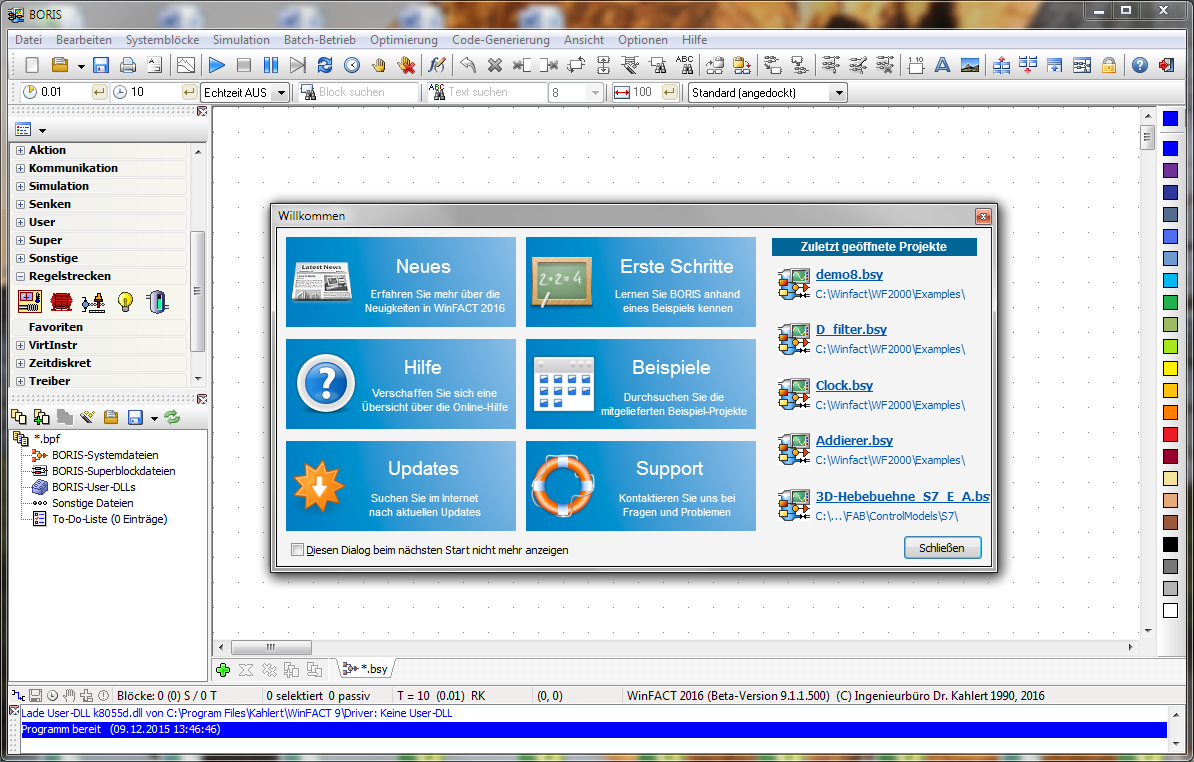
Task: Open the Code-Generierung menu
Action: tap(500, 40)
